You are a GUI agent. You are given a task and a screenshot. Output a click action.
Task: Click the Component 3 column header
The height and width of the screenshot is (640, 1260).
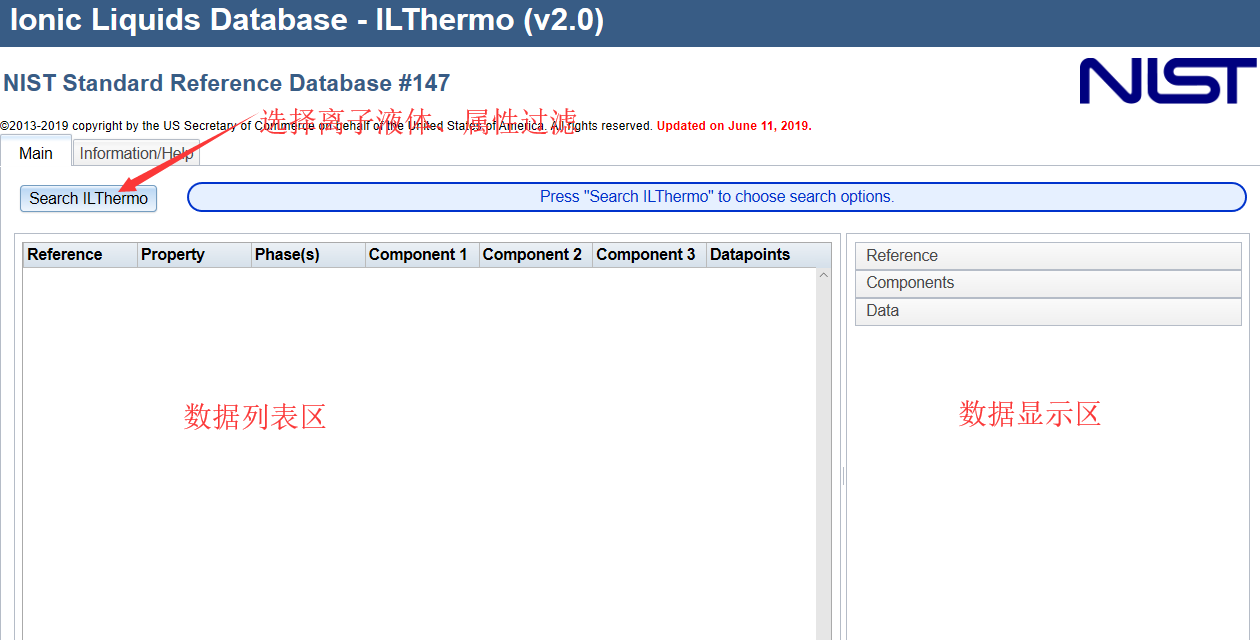click(x=649, y=255)
